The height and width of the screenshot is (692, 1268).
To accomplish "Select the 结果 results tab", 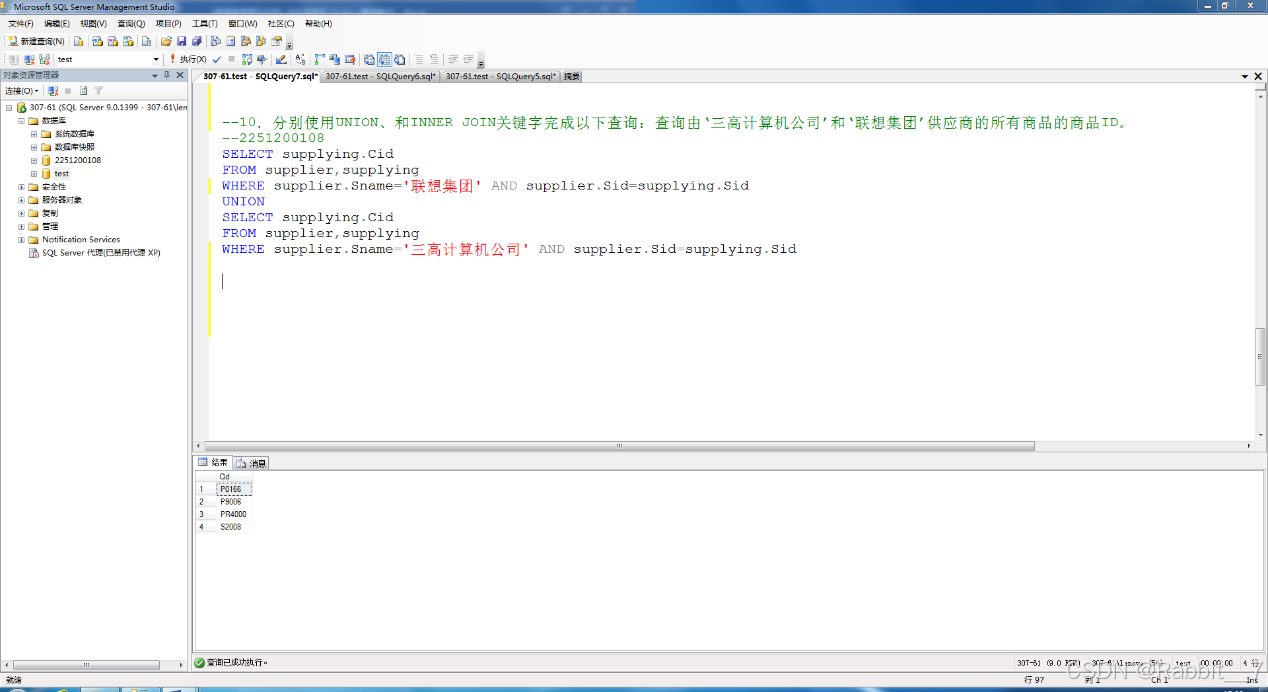I will coord(214,463).
